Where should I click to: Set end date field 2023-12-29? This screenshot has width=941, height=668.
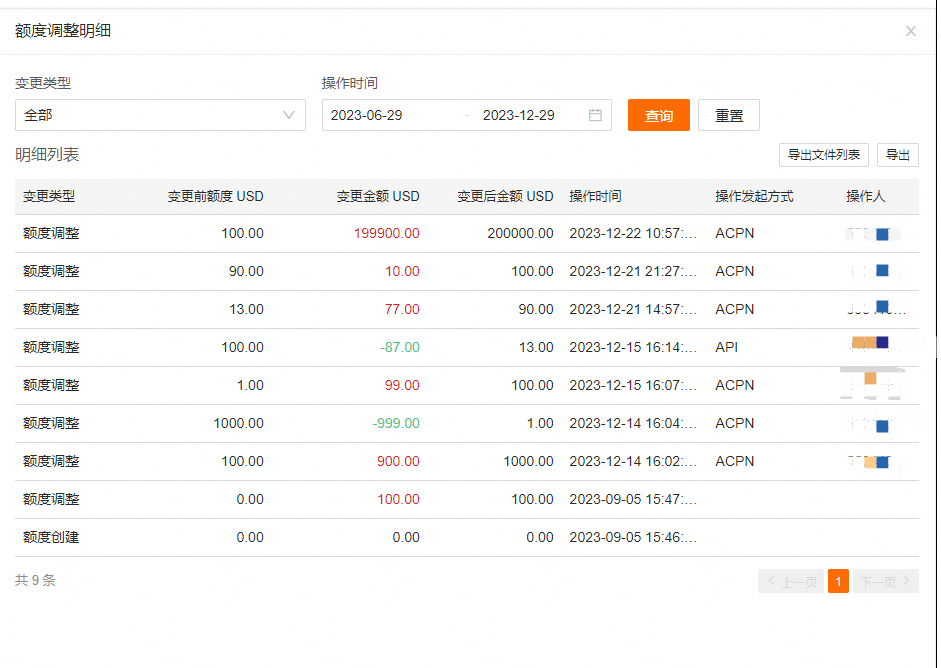pos(519,115)
